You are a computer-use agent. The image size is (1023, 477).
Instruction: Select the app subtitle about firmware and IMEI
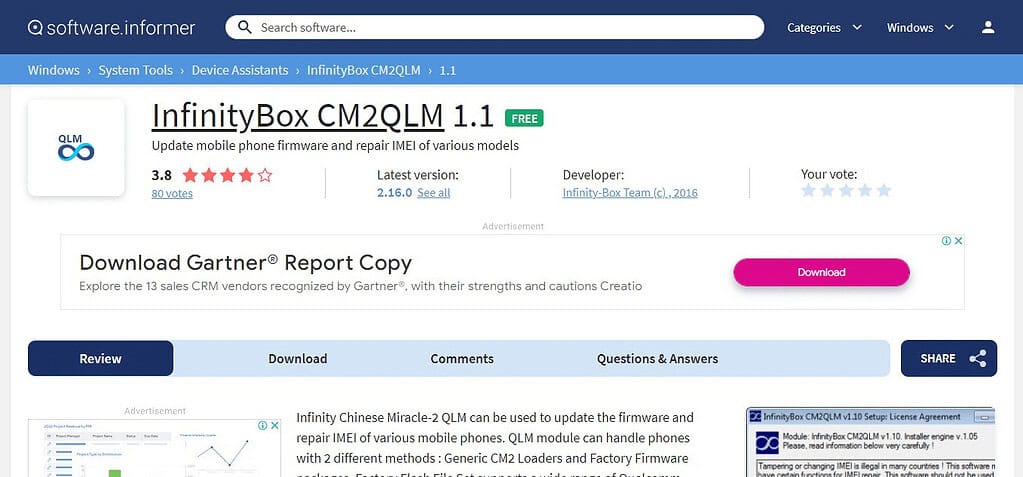point(335,146)
